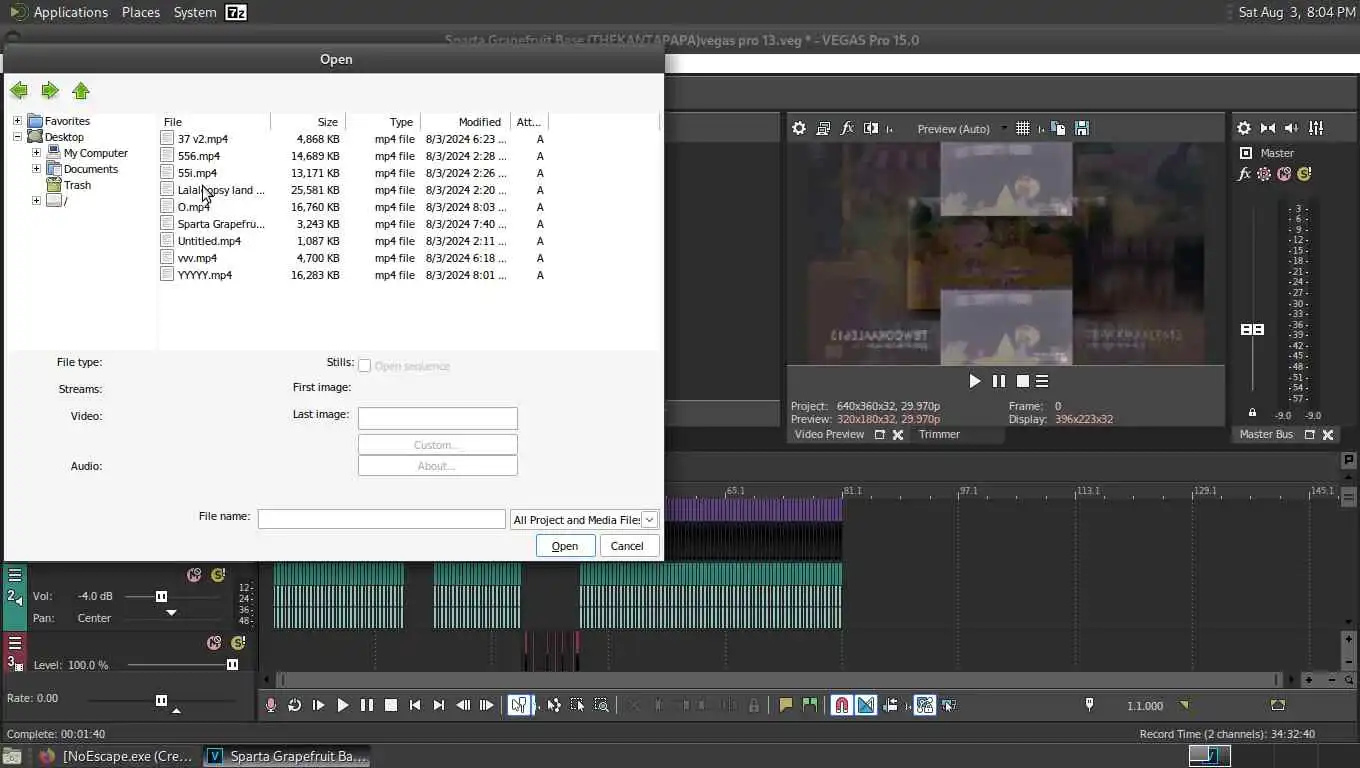Go to start of project

pyautogui.click(x=415, y=705)
